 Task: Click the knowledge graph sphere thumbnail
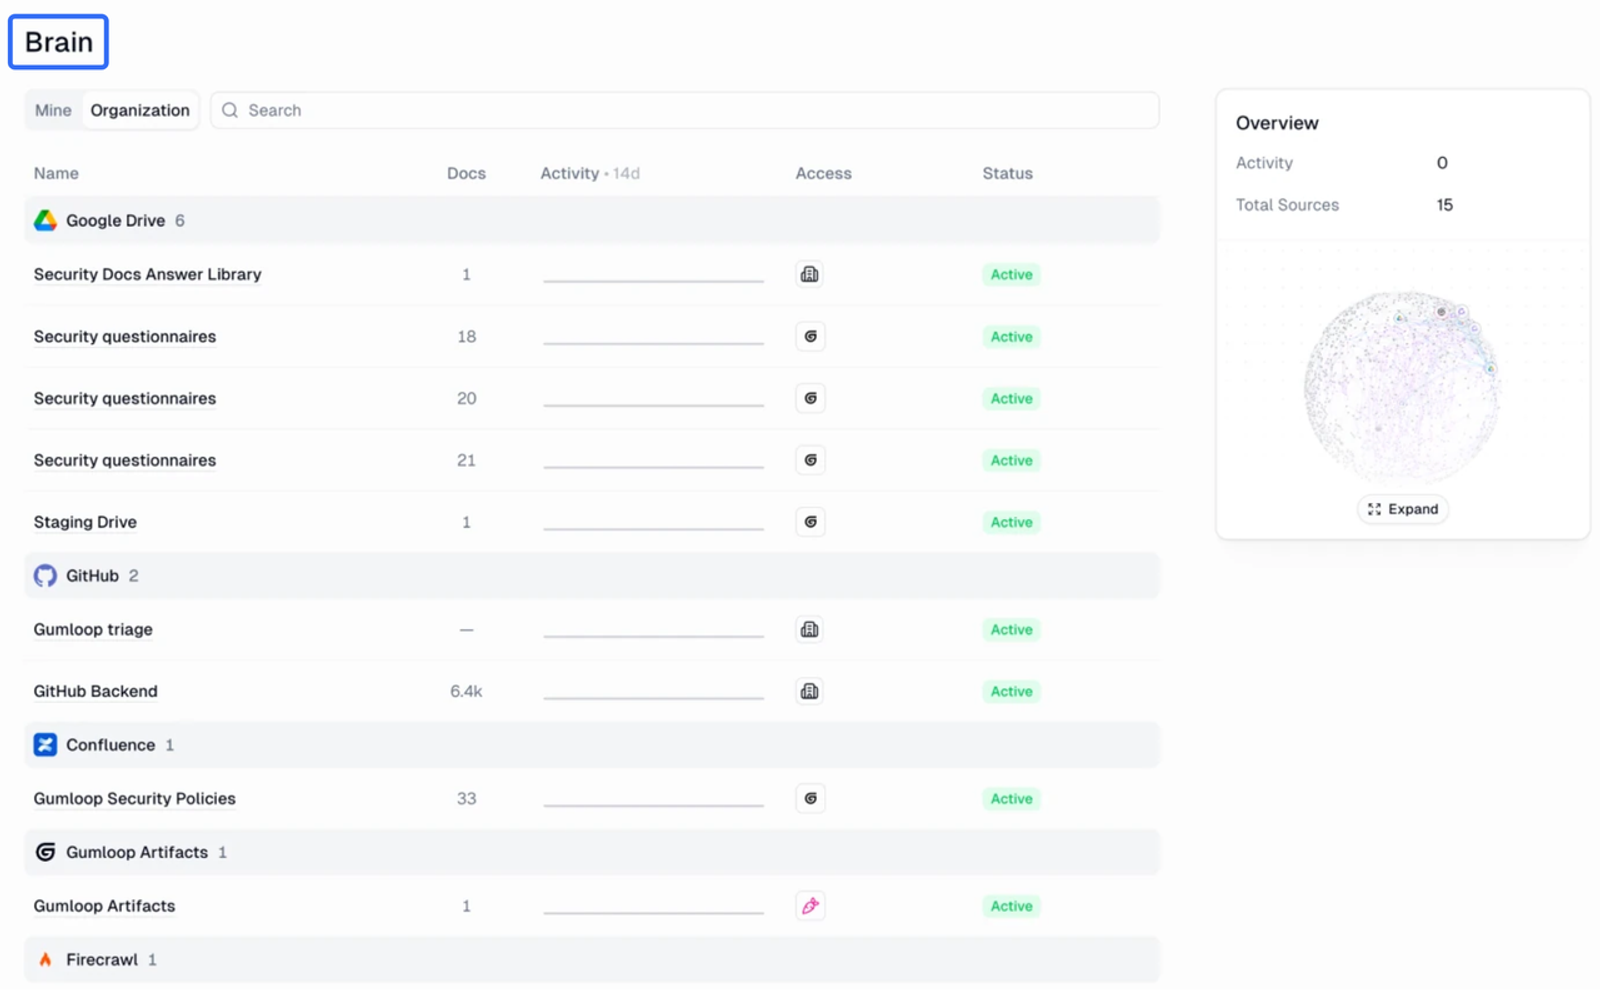tap(1402, 388)
